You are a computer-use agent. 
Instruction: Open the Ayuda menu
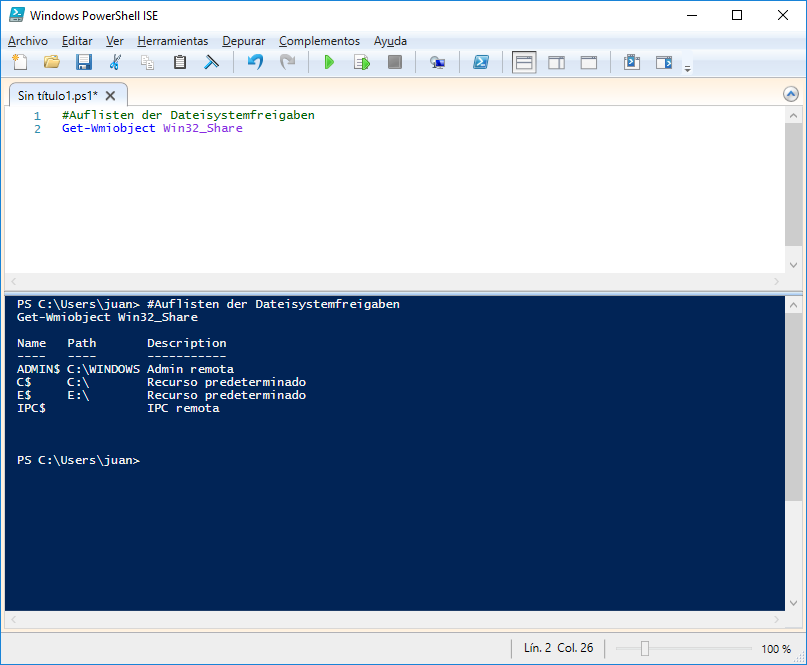pyautogui.click(x=390, y=41)
